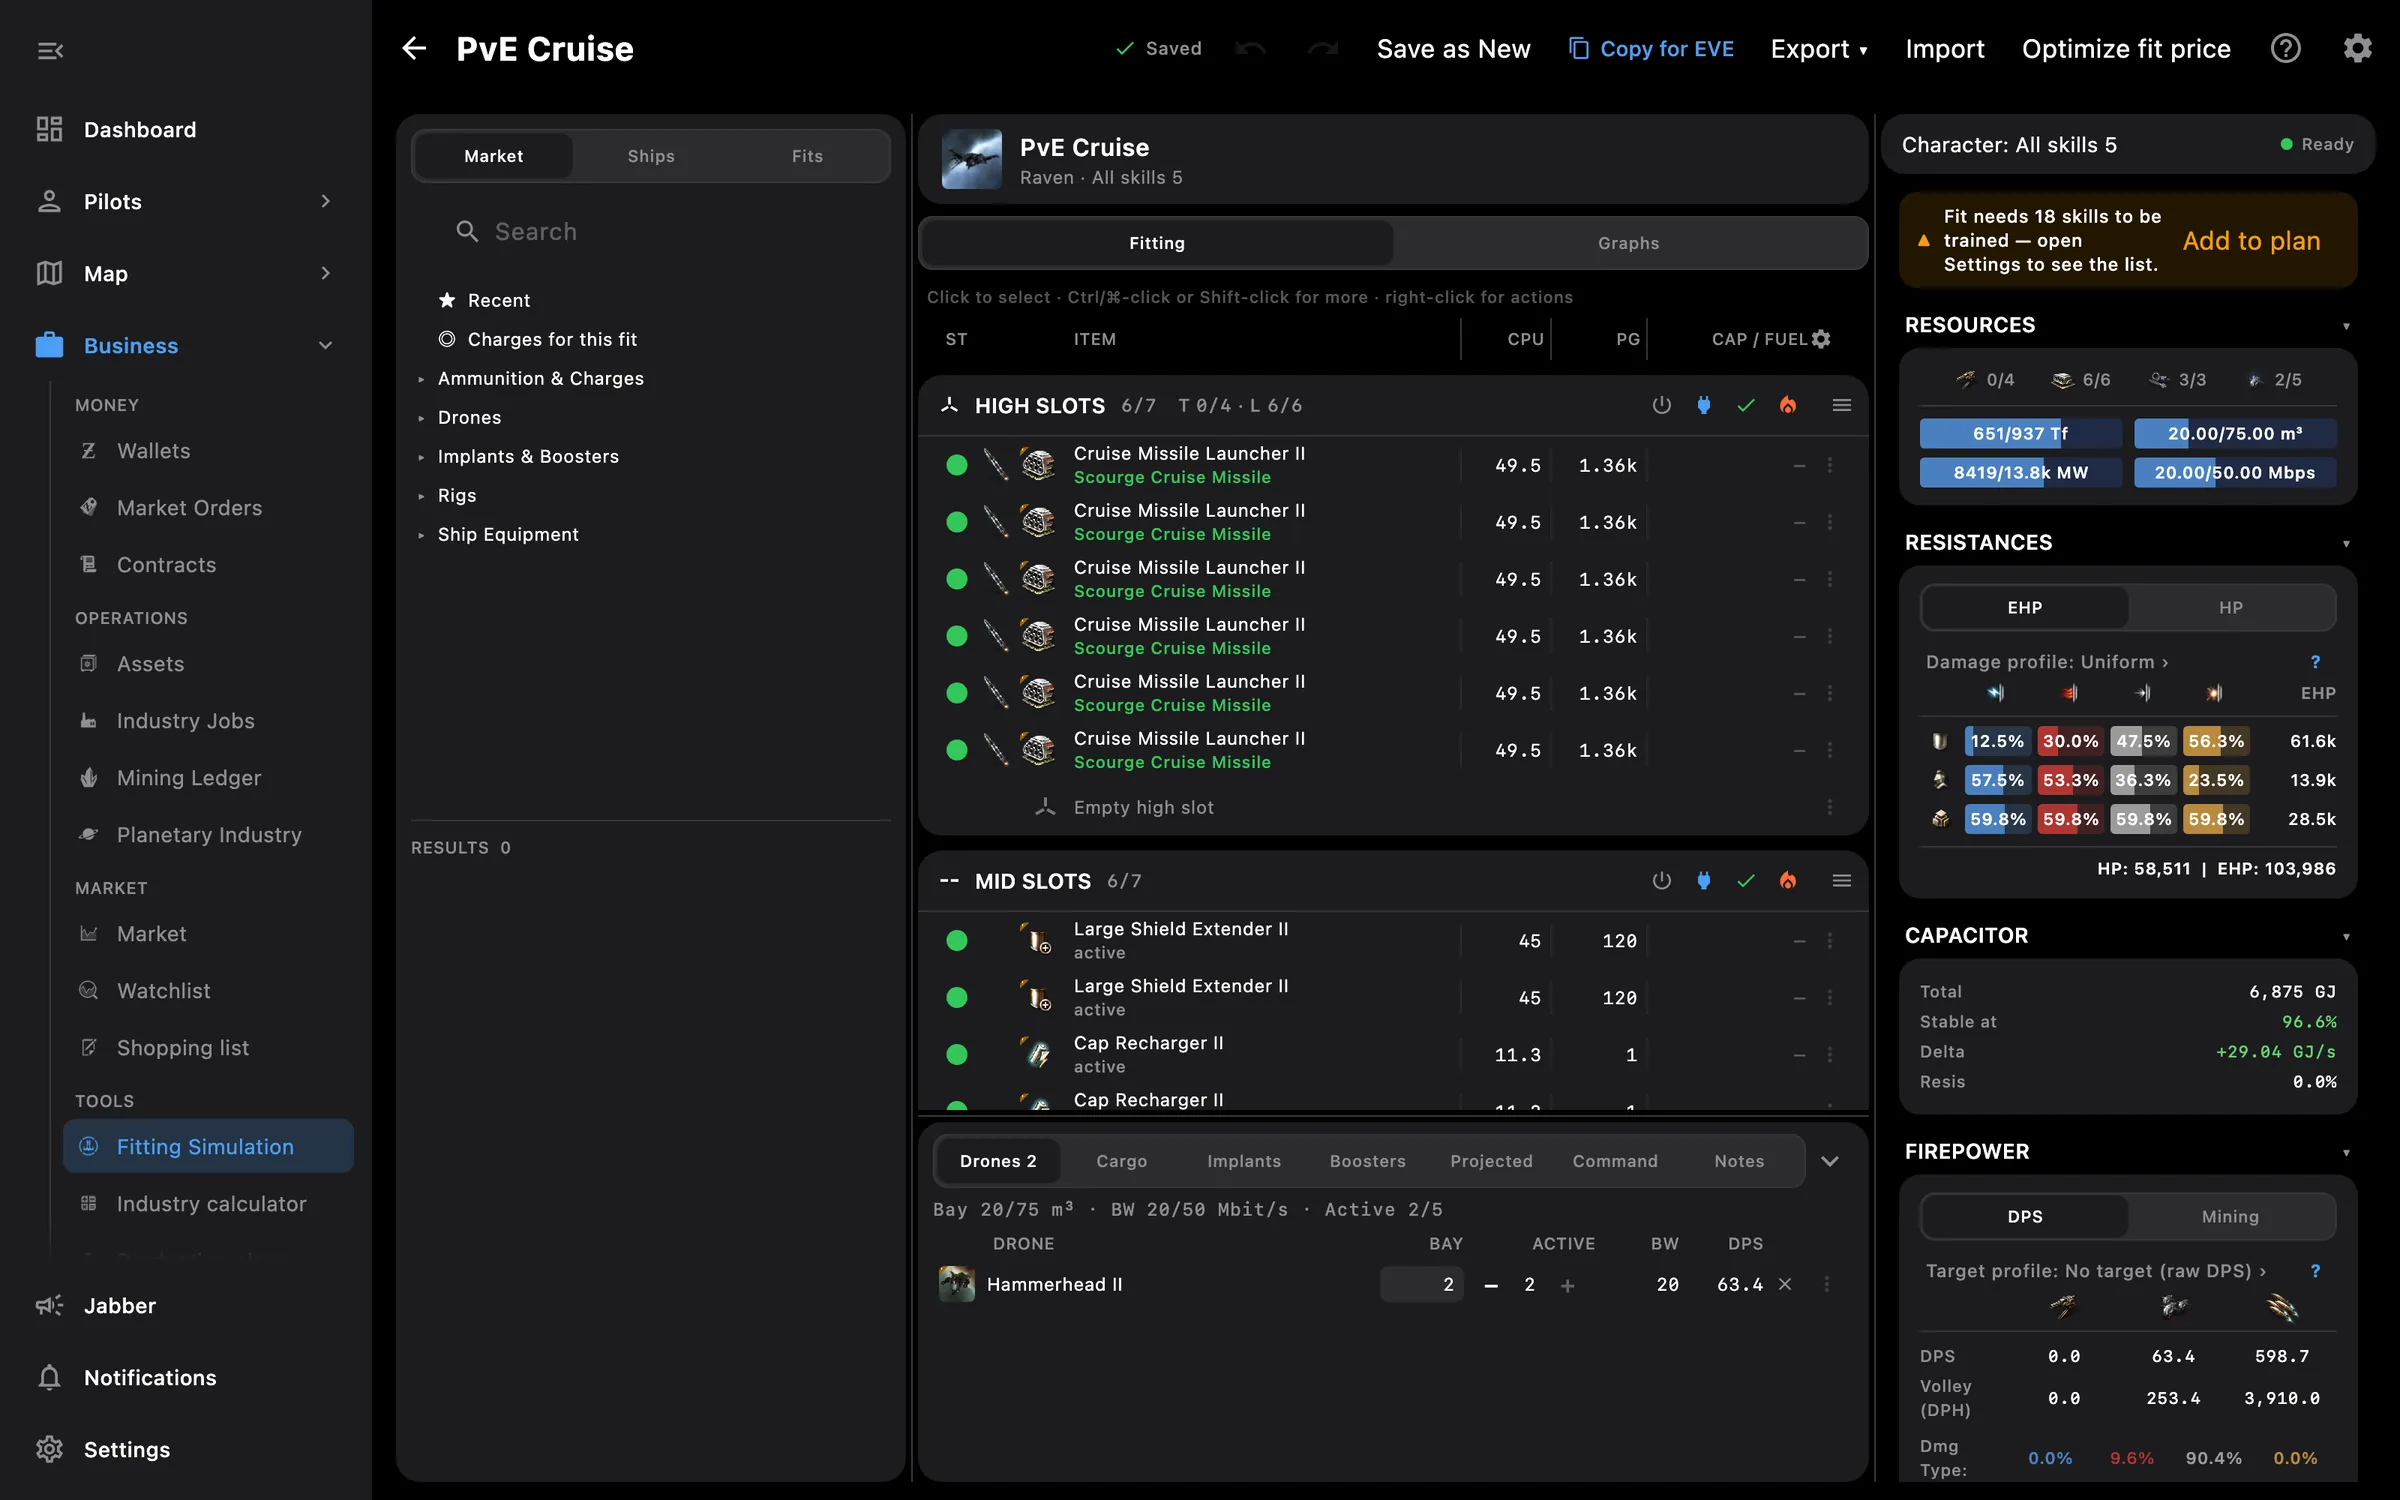The image size is (2400, 1500).
Task: Open the fit settings gear icon
Action: (x=2357, y=48)
